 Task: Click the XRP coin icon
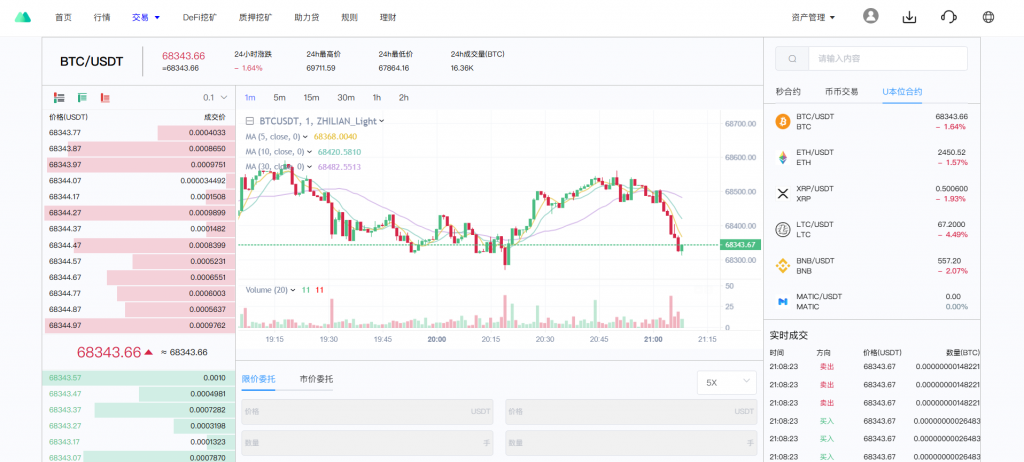(782, 193)
